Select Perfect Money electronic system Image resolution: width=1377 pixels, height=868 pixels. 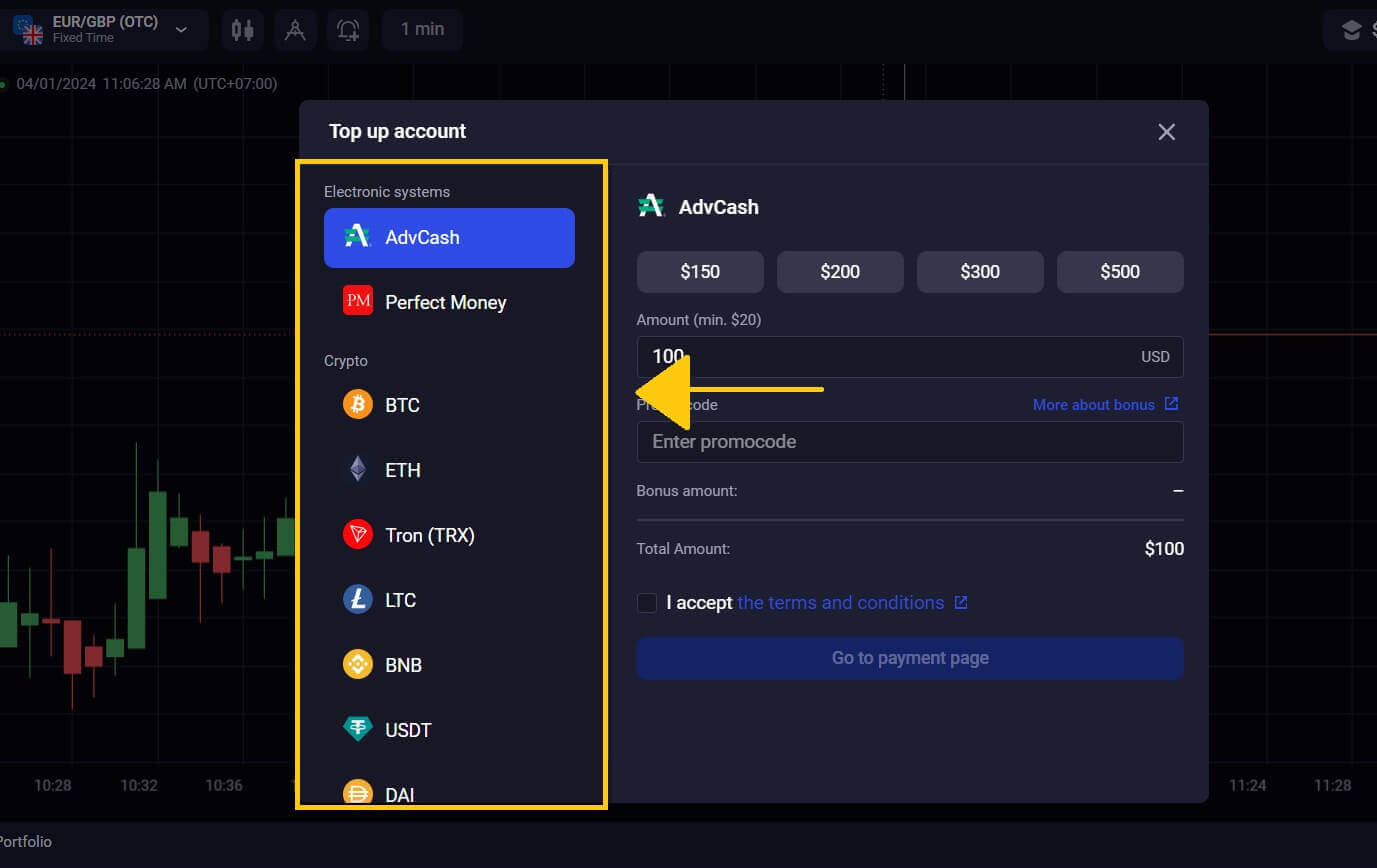pyautogui.click(x=445, y=302)
